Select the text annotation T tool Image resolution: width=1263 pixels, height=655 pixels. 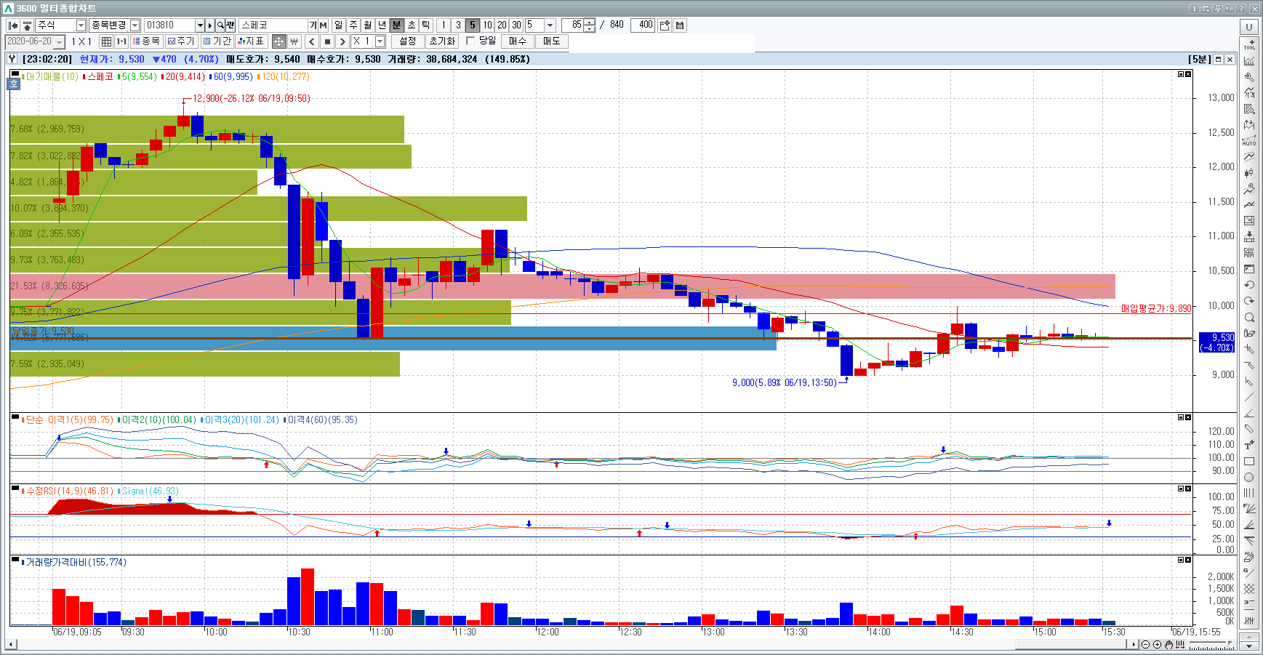(x=1248, y=445)
